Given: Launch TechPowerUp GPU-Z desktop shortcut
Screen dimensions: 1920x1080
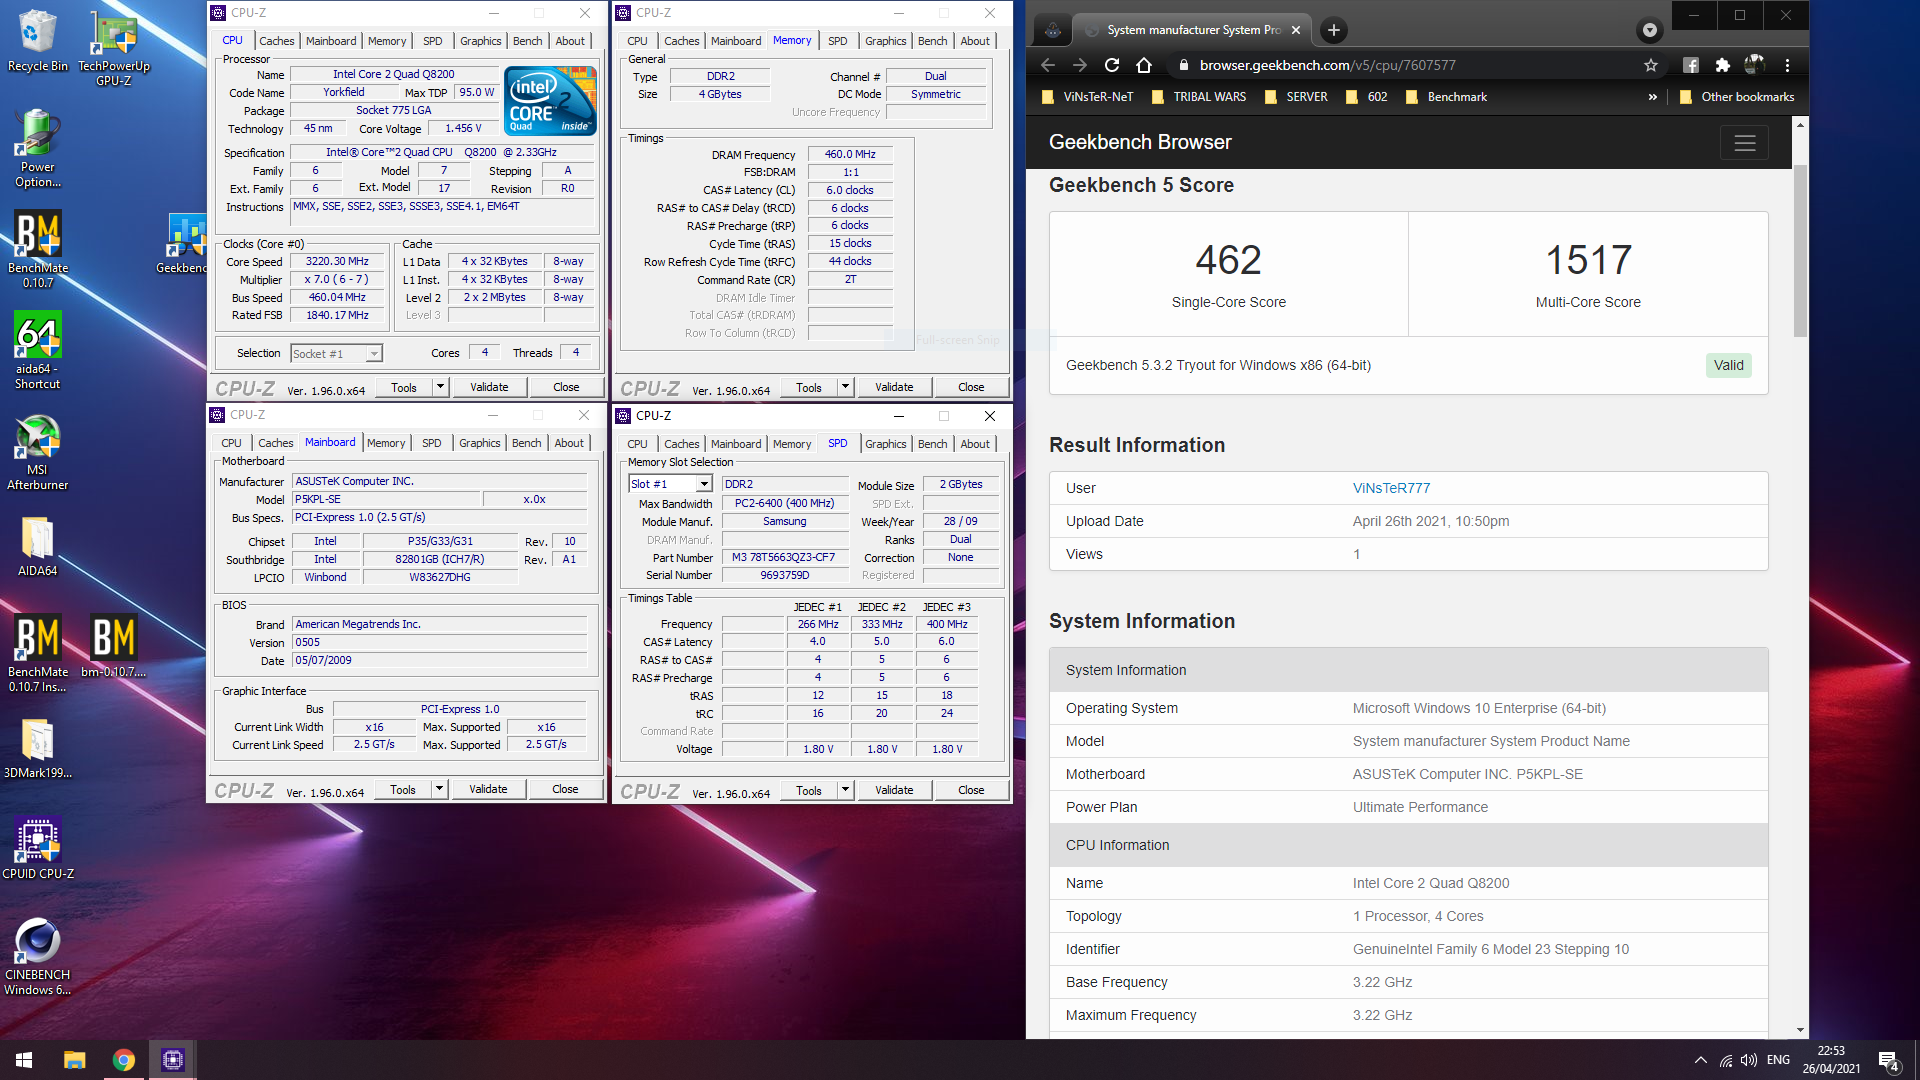Looking at the screenshot, I should point(114,47).
